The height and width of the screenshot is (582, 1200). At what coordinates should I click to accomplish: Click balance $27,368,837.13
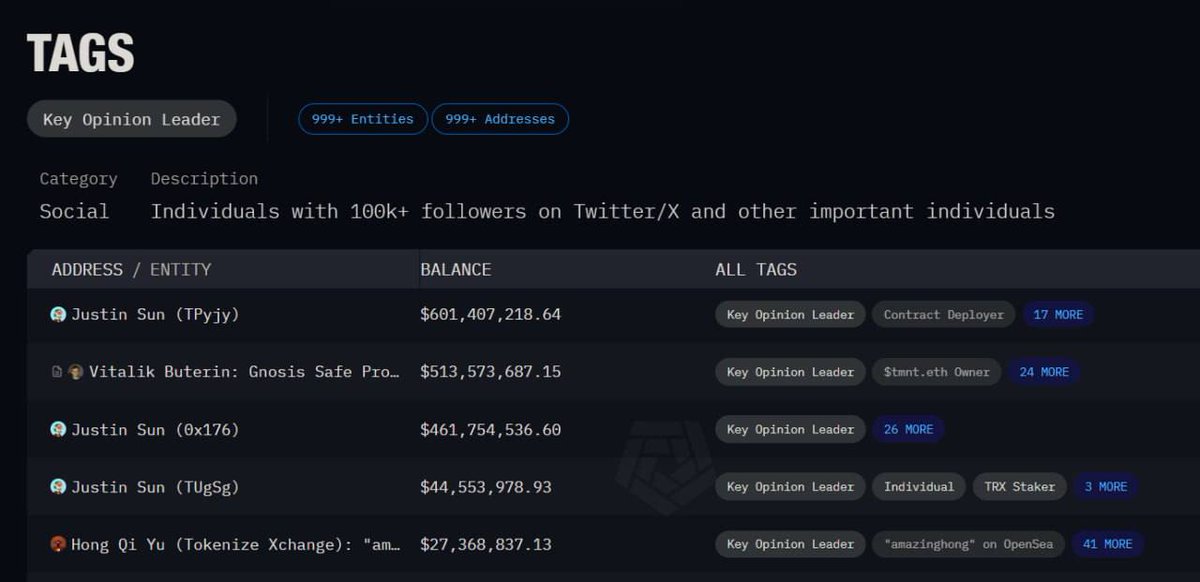click(x=486, y=544)
